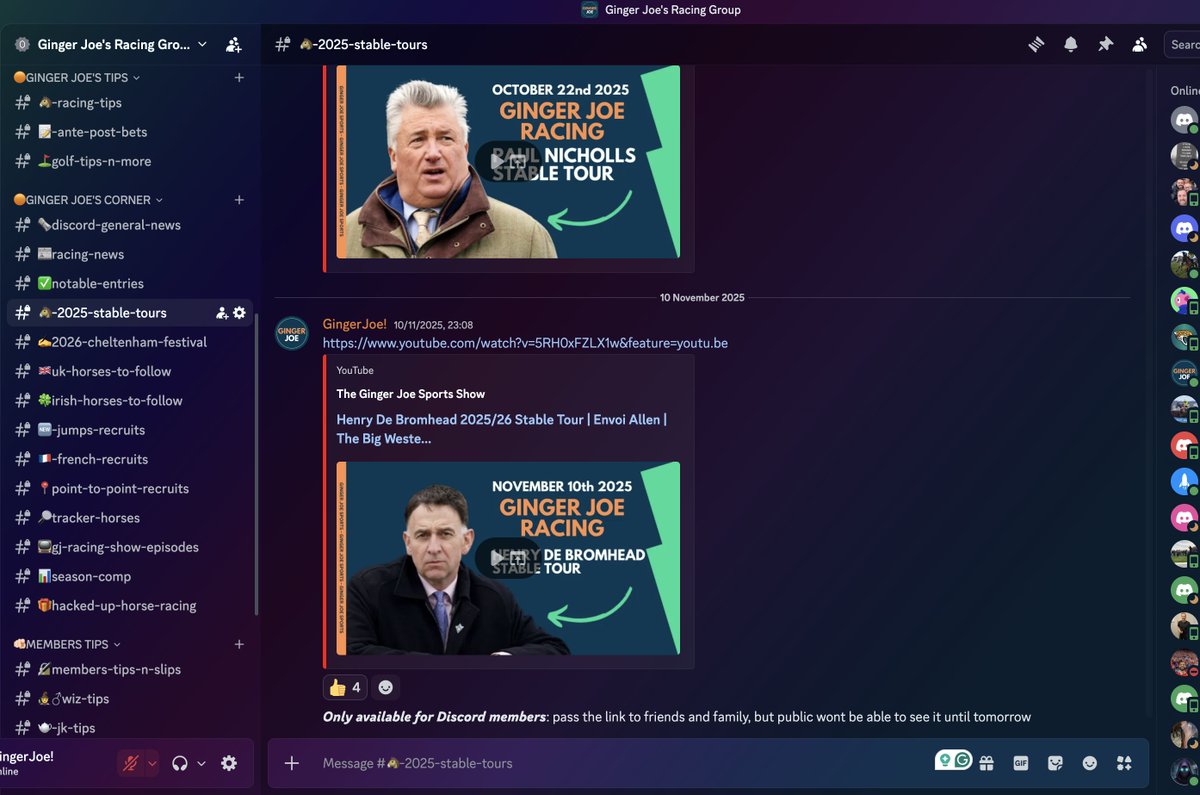This screenshot has width=1200, height=795.
Task: Toggle deafen headphones icon
Action: pos(180,763)
